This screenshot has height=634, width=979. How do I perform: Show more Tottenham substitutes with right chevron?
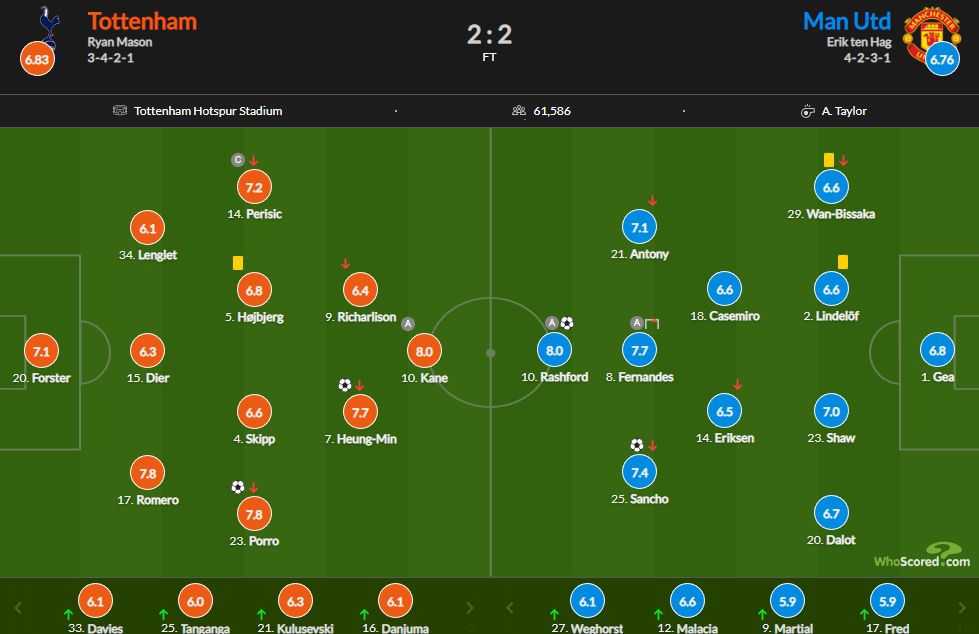[470, 608]
